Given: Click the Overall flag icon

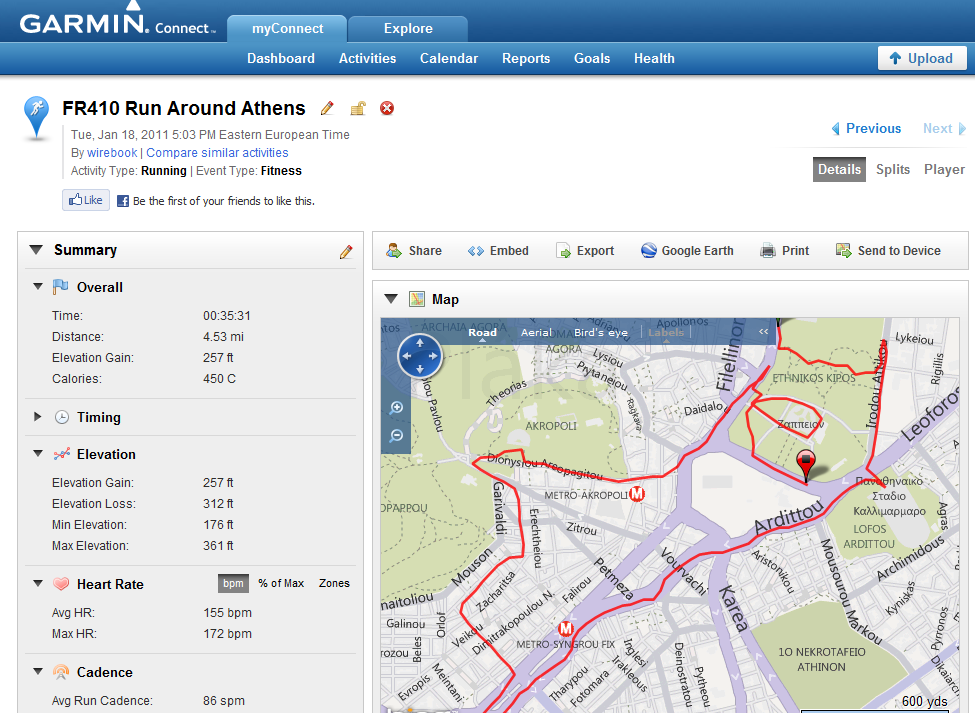Looking at the screenshot, I should tap(60, 287).
